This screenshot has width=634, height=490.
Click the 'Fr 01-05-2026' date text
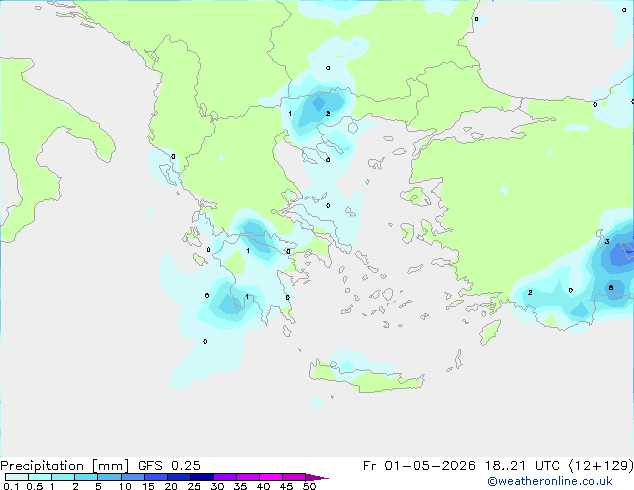419,466
